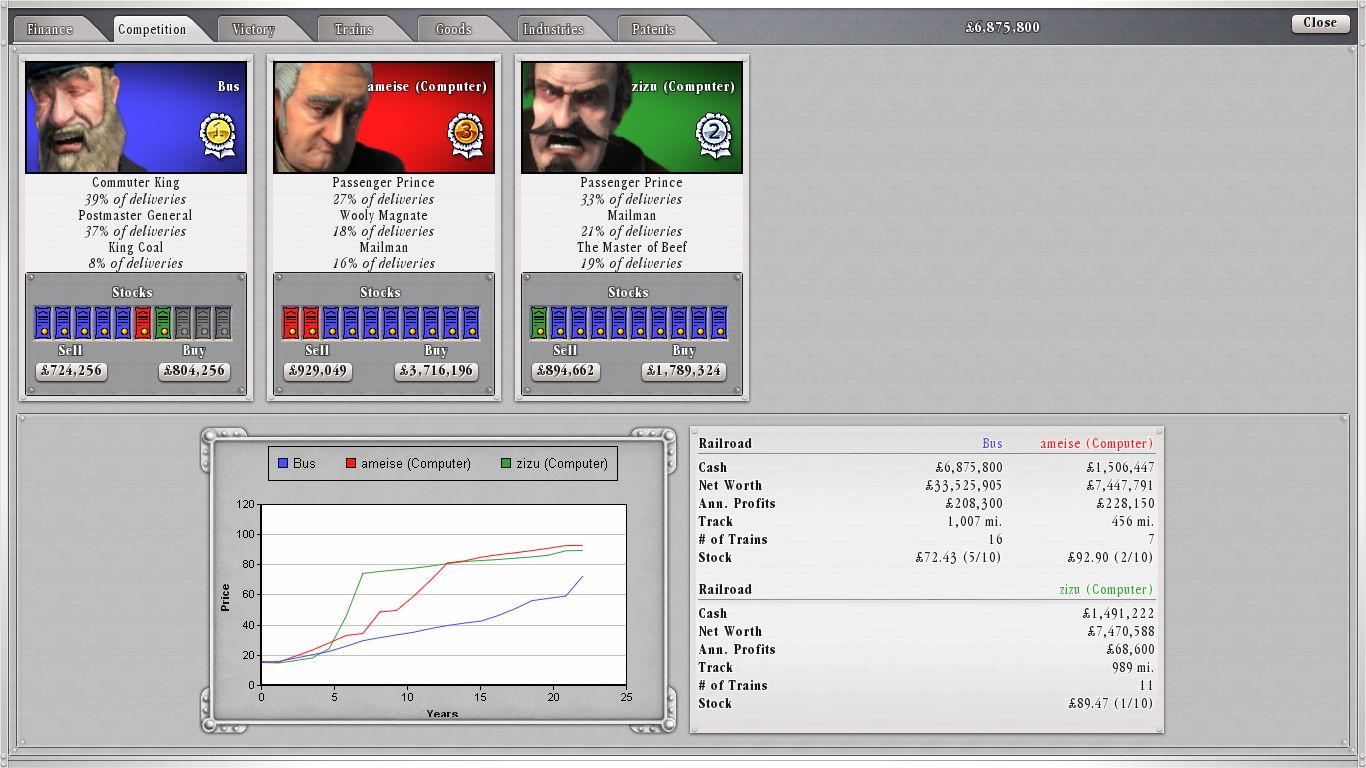Buy zizu stock for £1,789,324
This screenshot has height=768, width=1366.
(x=684, y=371)
